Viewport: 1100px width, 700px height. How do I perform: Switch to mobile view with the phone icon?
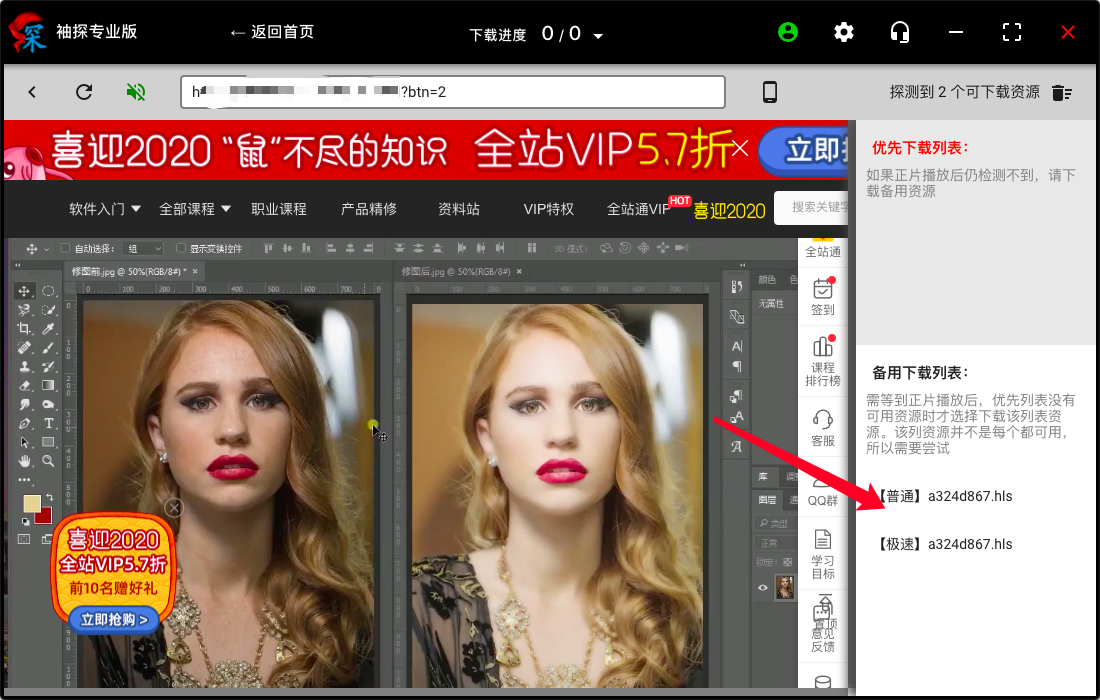coord(770,92)
